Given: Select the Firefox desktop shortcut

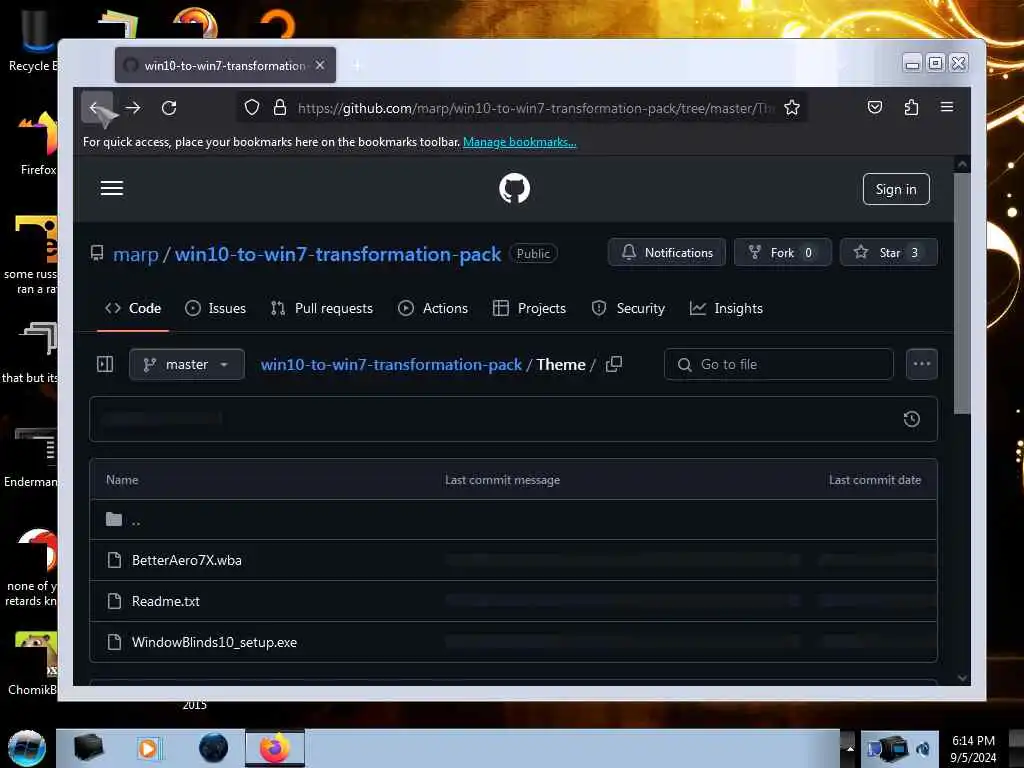Looking at the screenshot, I should [37, 144].
